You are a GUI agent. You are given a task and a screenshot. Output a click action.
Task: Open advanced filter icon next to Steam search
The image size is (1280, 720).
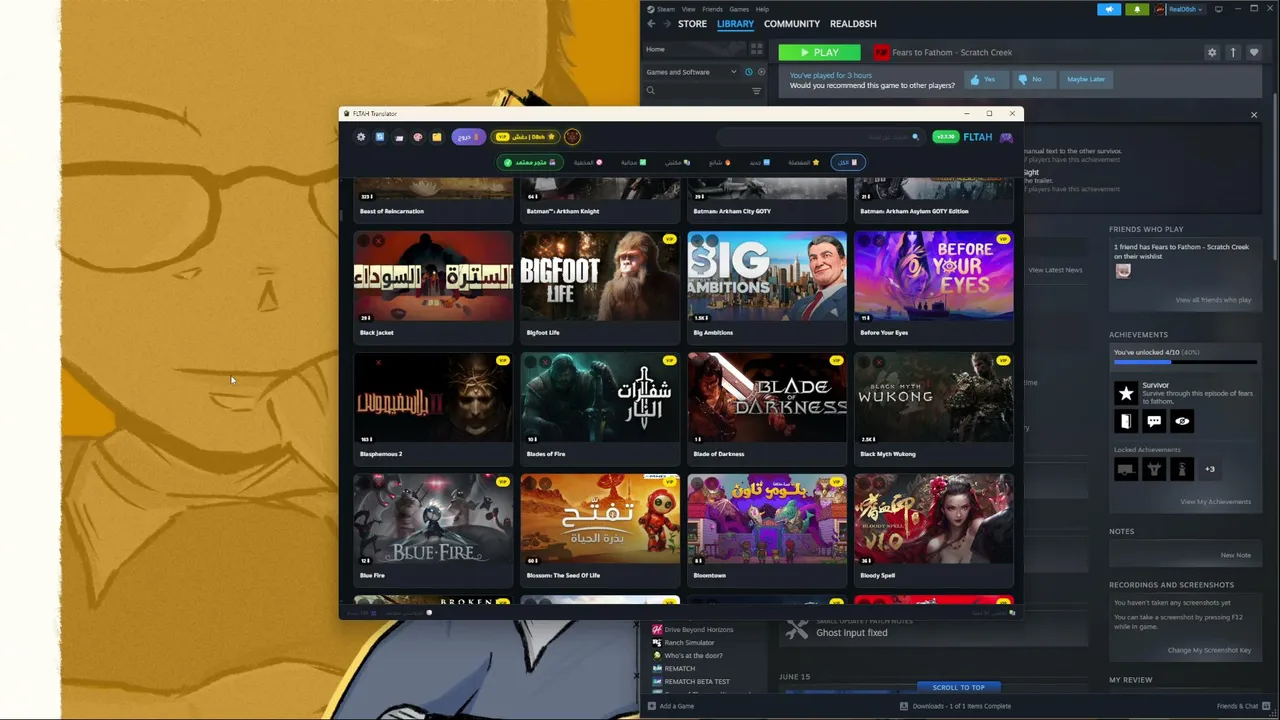click(x=756, y=91)
